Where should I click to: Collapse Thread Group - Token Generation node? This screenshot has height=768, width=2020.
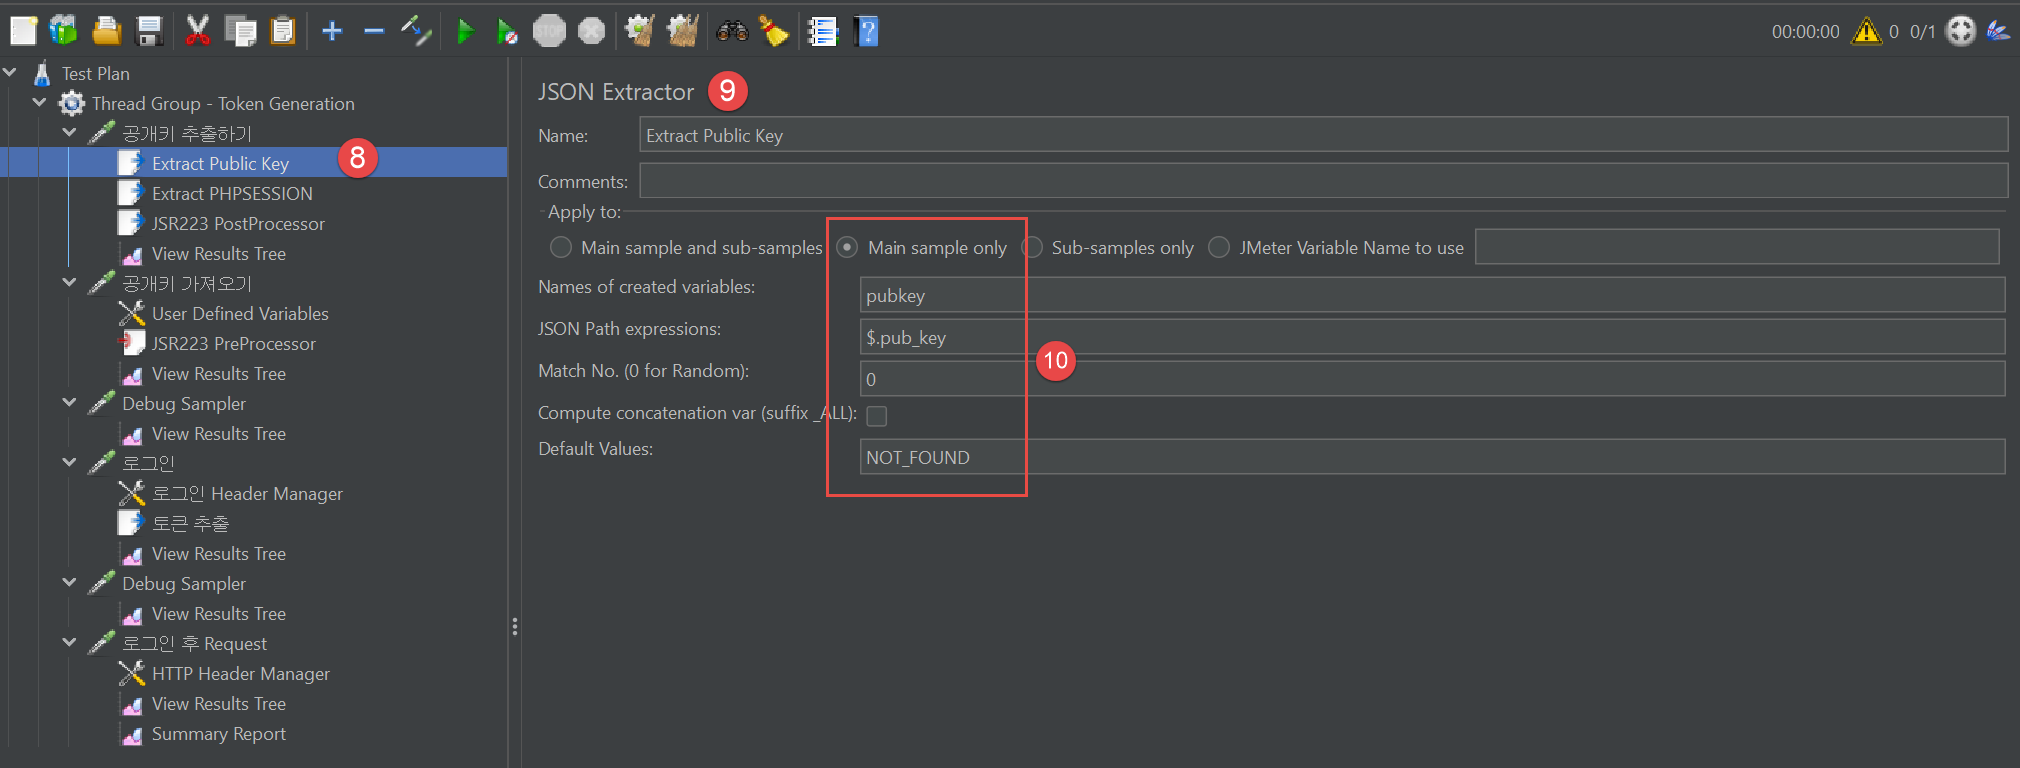coord(40,102)
